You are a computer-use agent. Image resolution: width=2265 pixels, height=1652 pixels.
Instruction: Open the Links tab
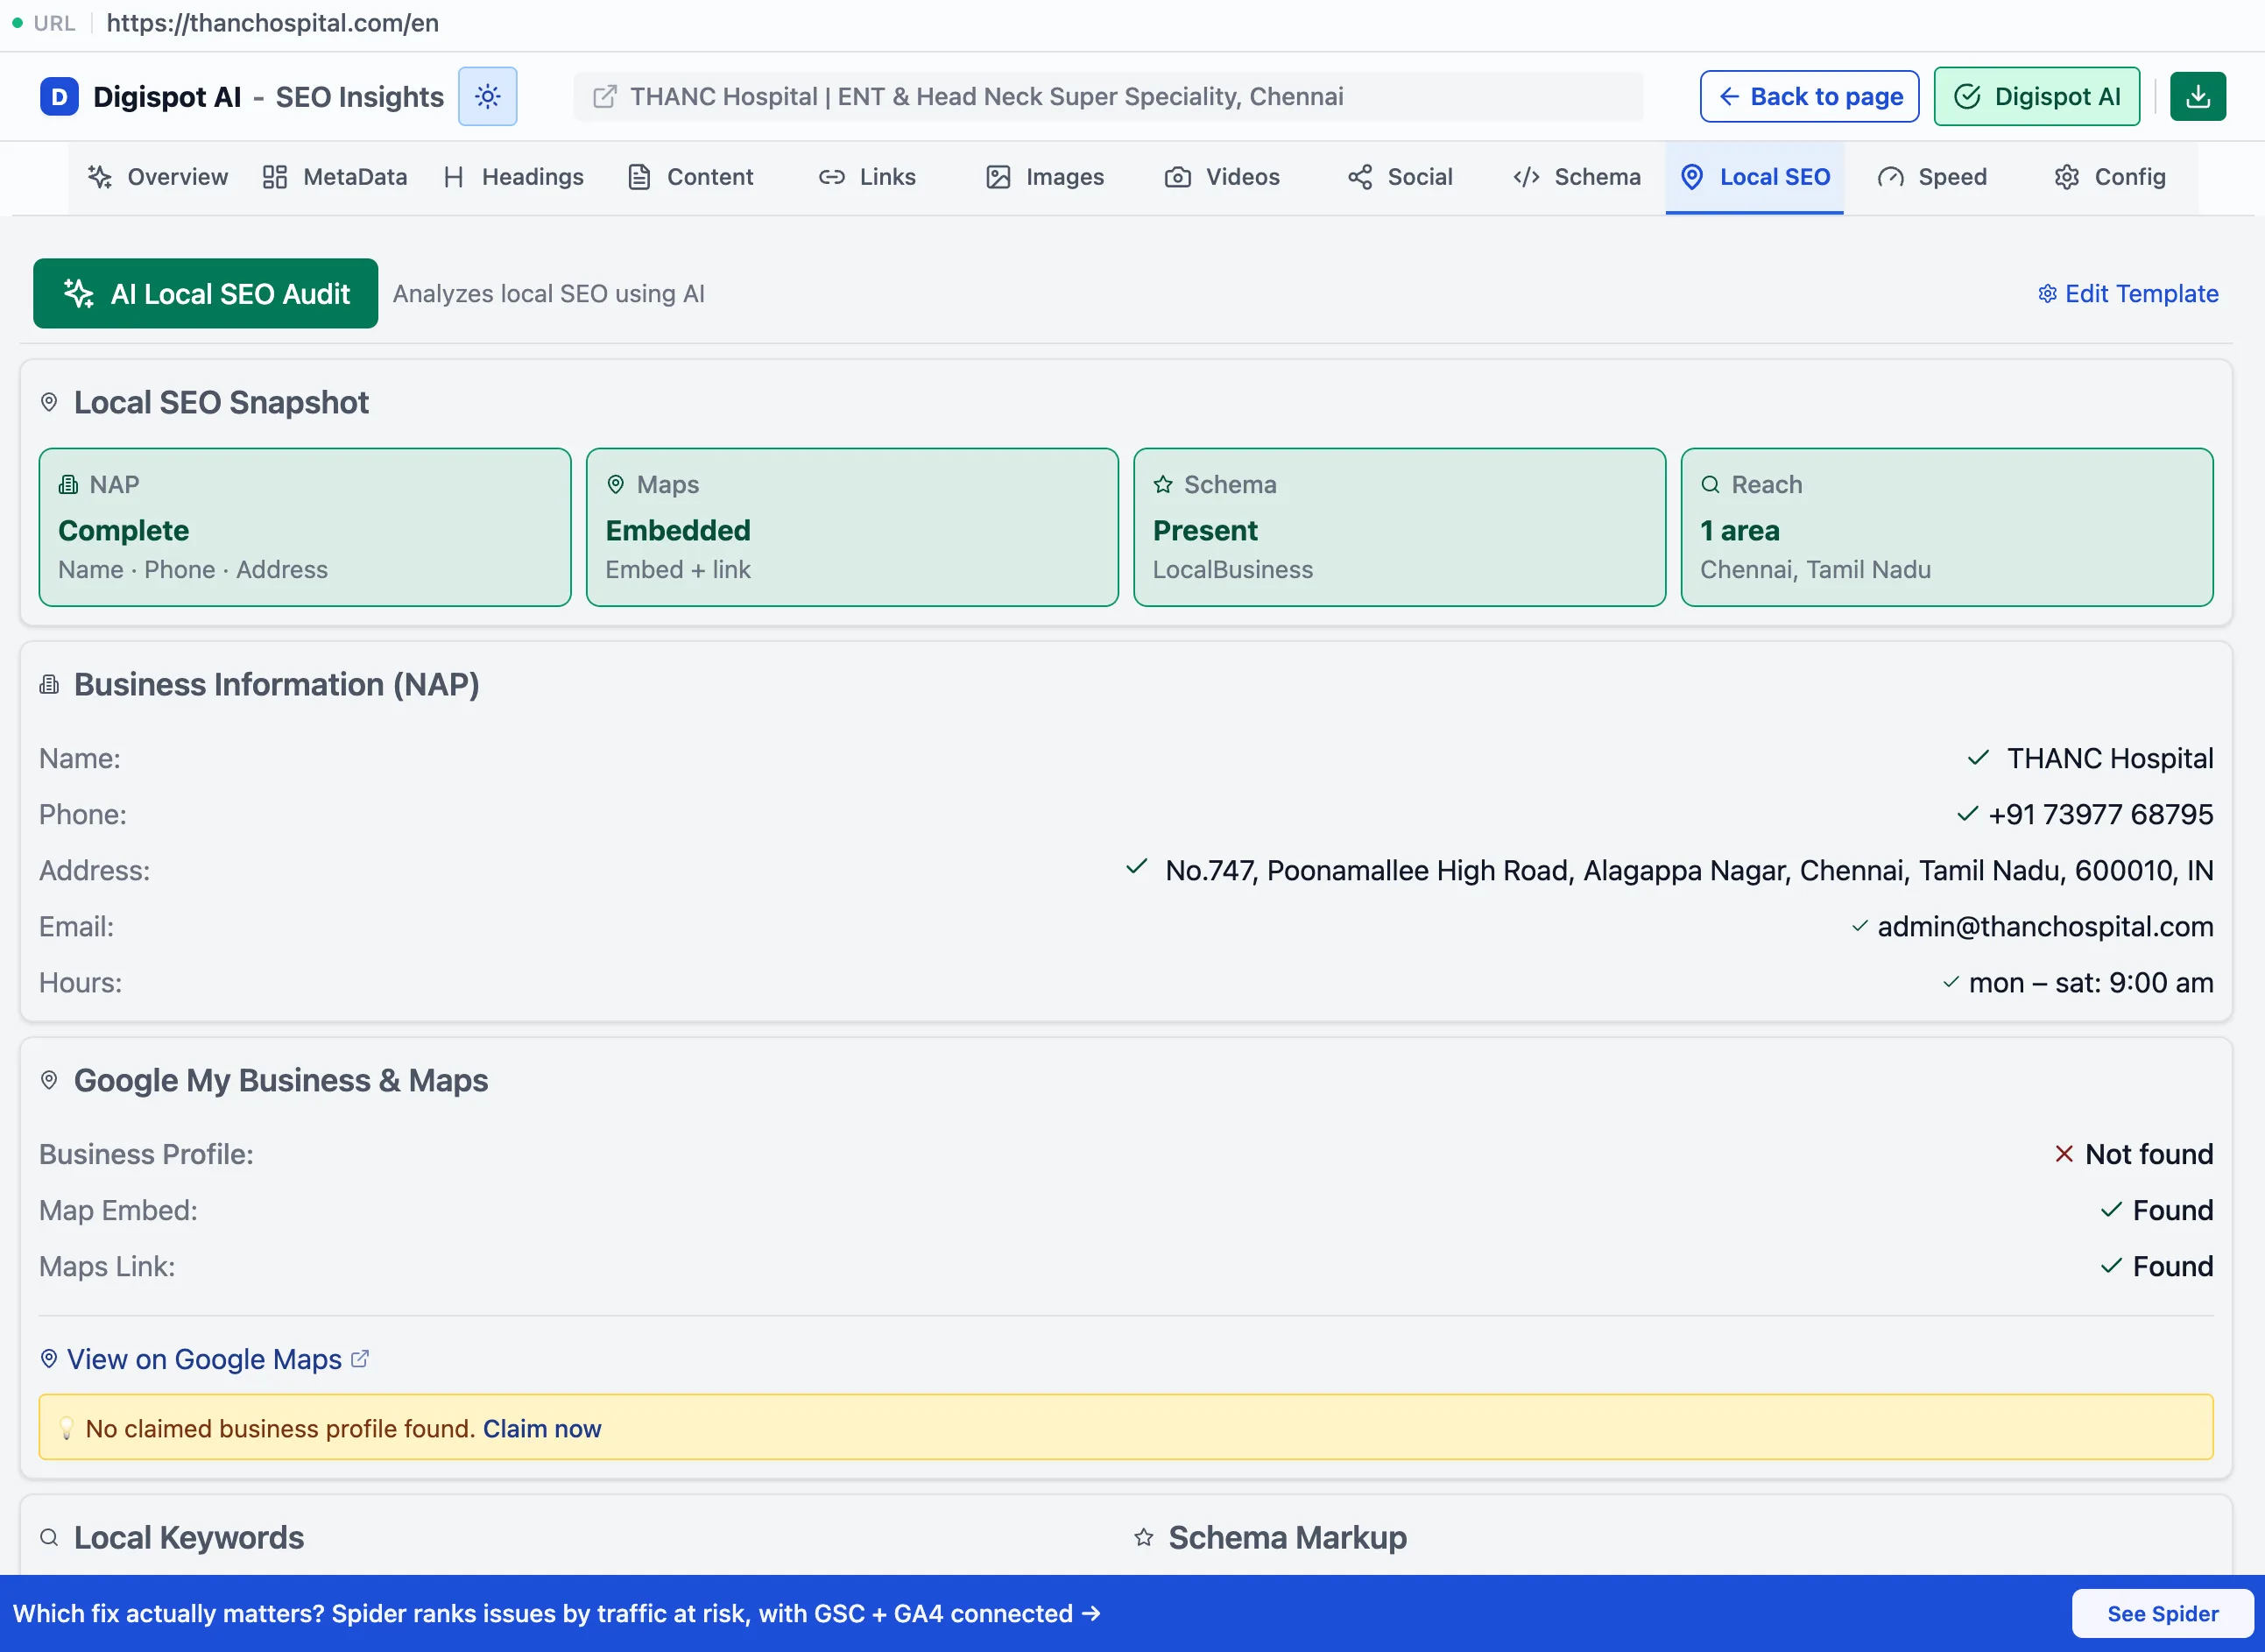868,177
